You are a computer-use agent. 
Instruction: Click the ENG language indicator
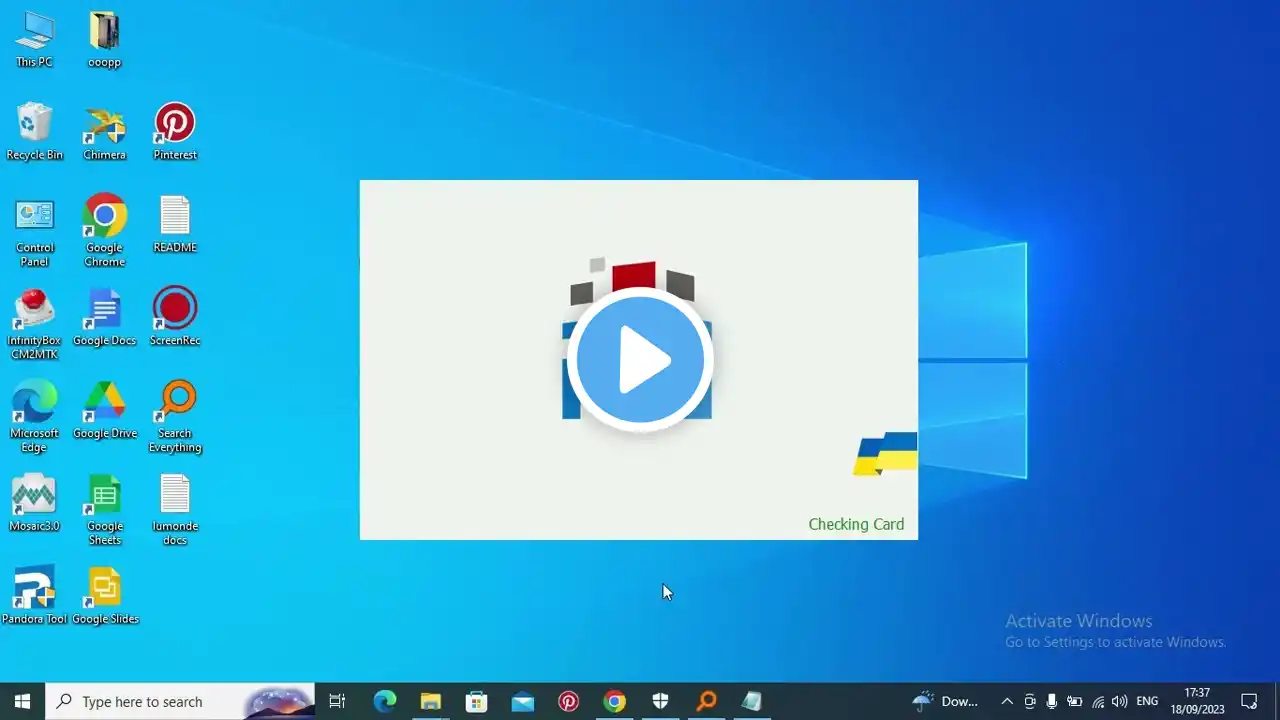click(1147, 701)
